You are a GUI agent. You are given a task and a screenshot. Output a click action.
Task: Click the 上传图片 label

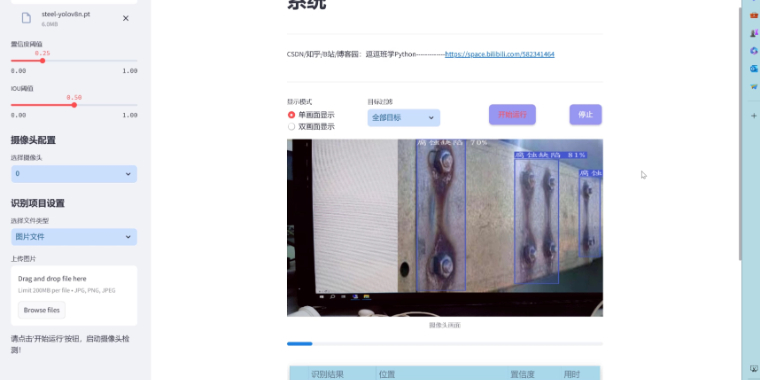(23, 259)
